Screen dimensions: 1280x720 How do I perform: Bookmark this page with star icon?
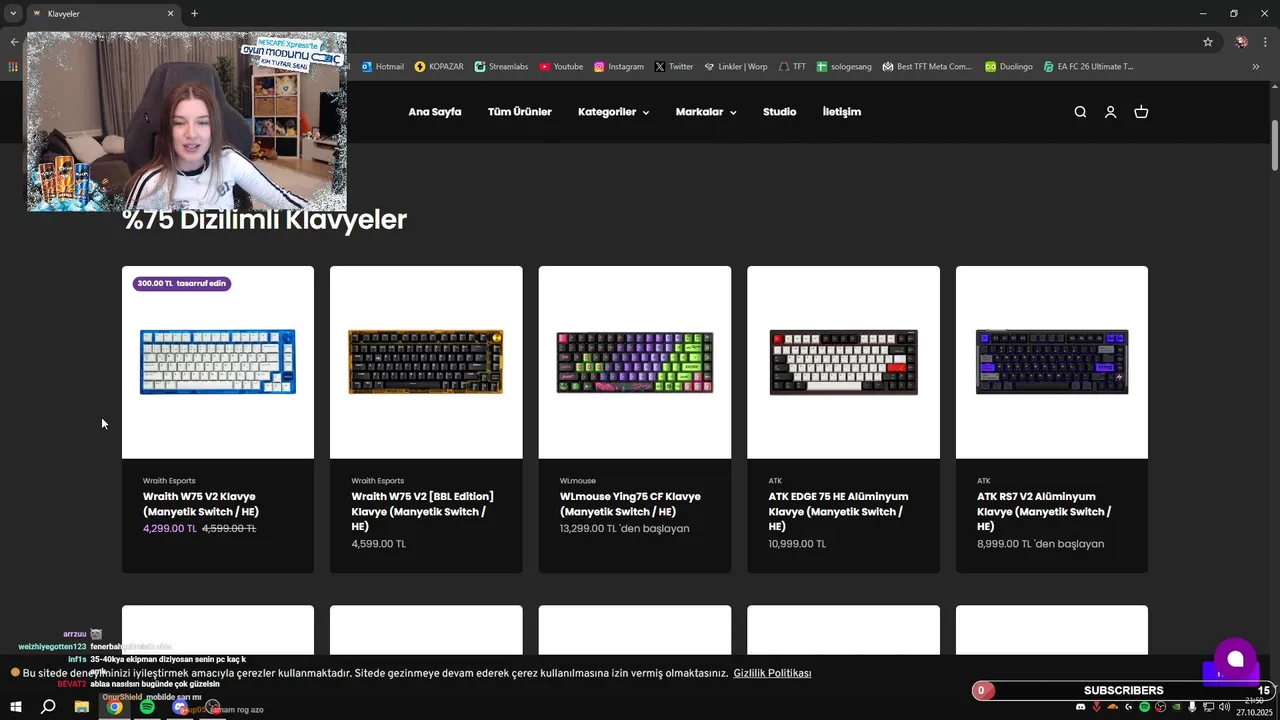[x=1208, y=42]
